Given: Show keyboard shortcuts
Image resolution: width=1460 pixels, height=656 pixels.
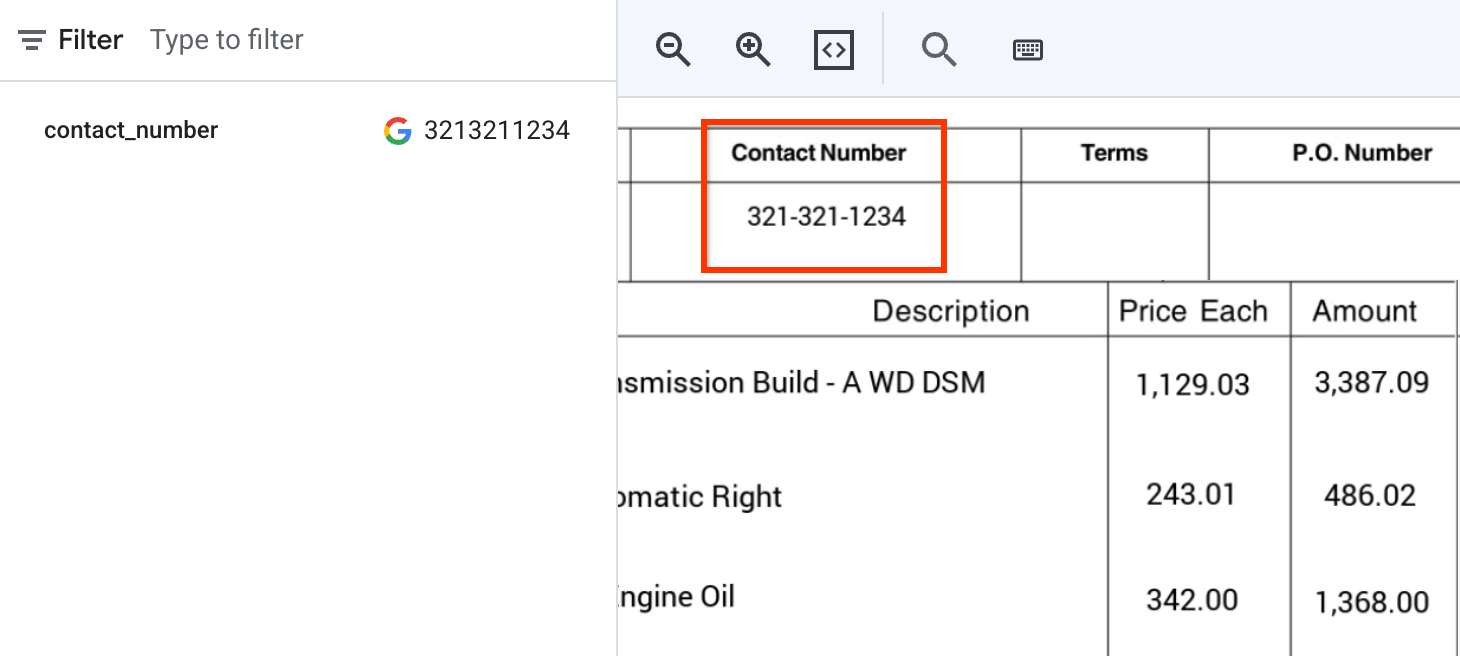Looking at the screenshot, I should (x=1028, y=49).
